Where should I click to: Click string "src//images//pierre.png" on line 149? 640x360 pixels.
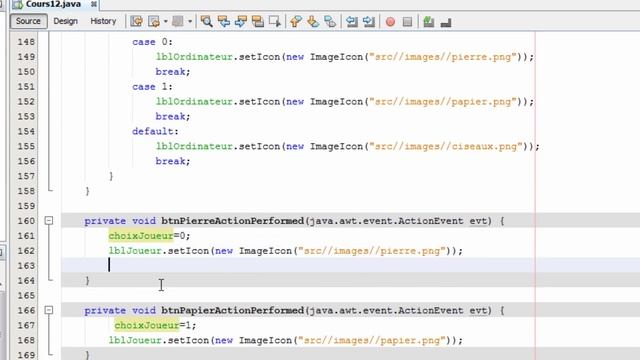tap(443, 57)
